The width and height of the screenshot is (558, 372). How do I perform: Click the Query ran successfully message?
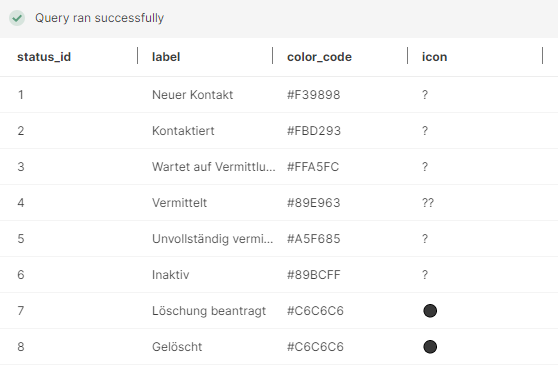click(99, 18)
